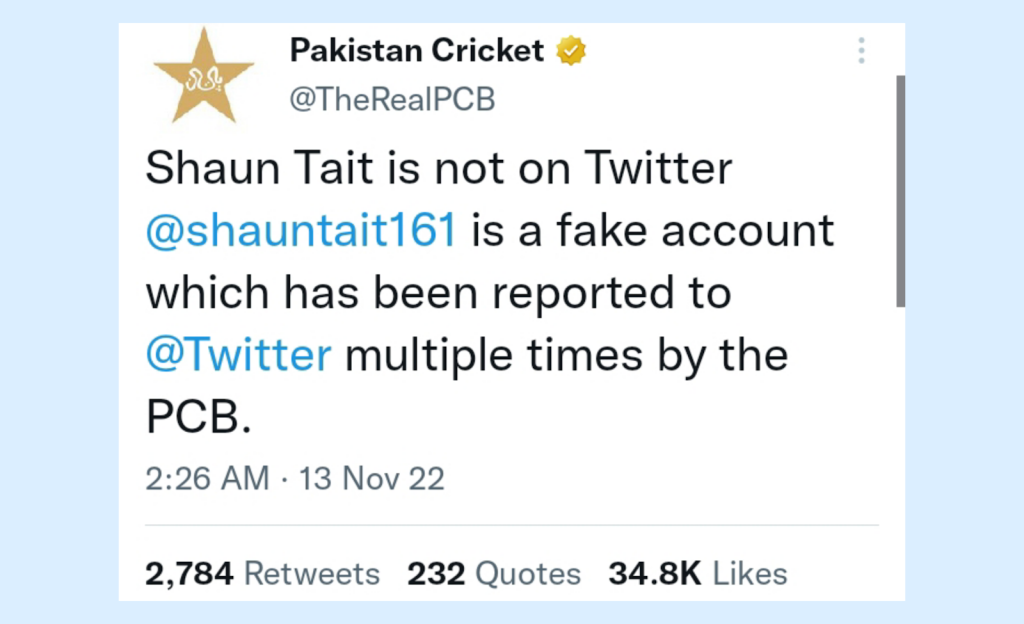View the 34.8K Likes list
The height and width of the screenshot is (624, 1024).
(x=697, y=574)
